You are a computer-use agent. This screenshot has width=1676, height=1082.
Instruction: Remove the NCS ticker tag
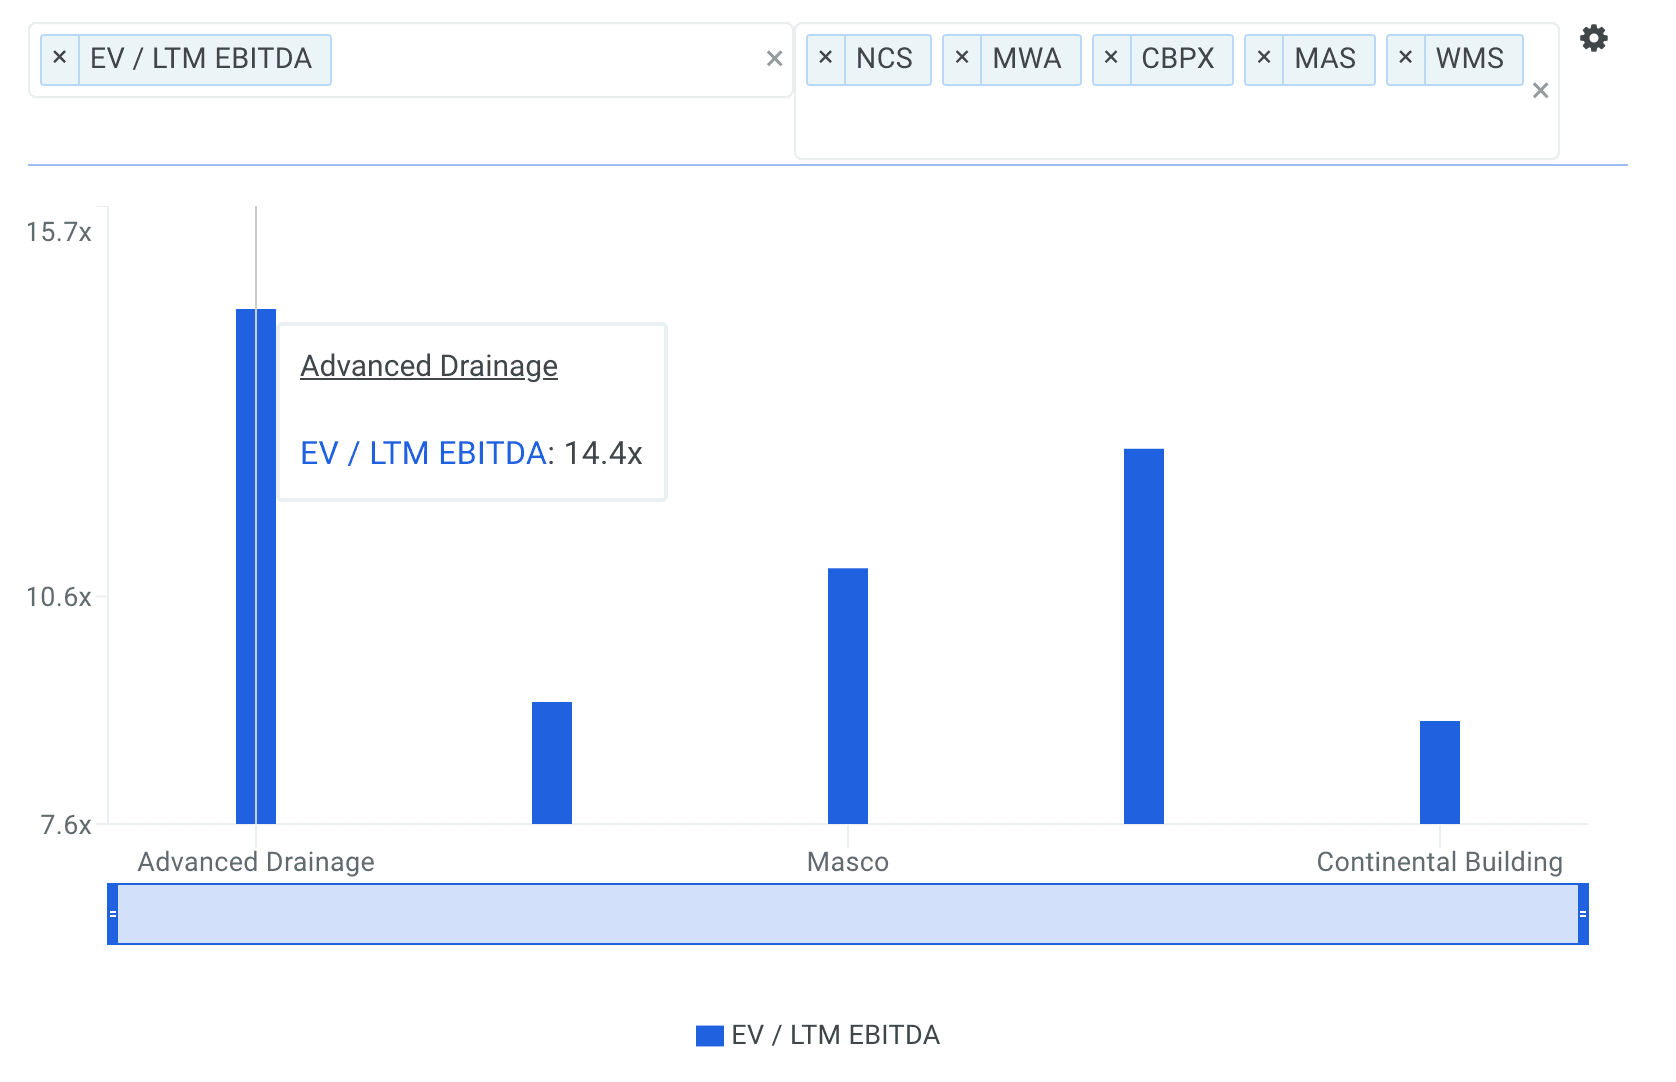click(x=826, y=59)
